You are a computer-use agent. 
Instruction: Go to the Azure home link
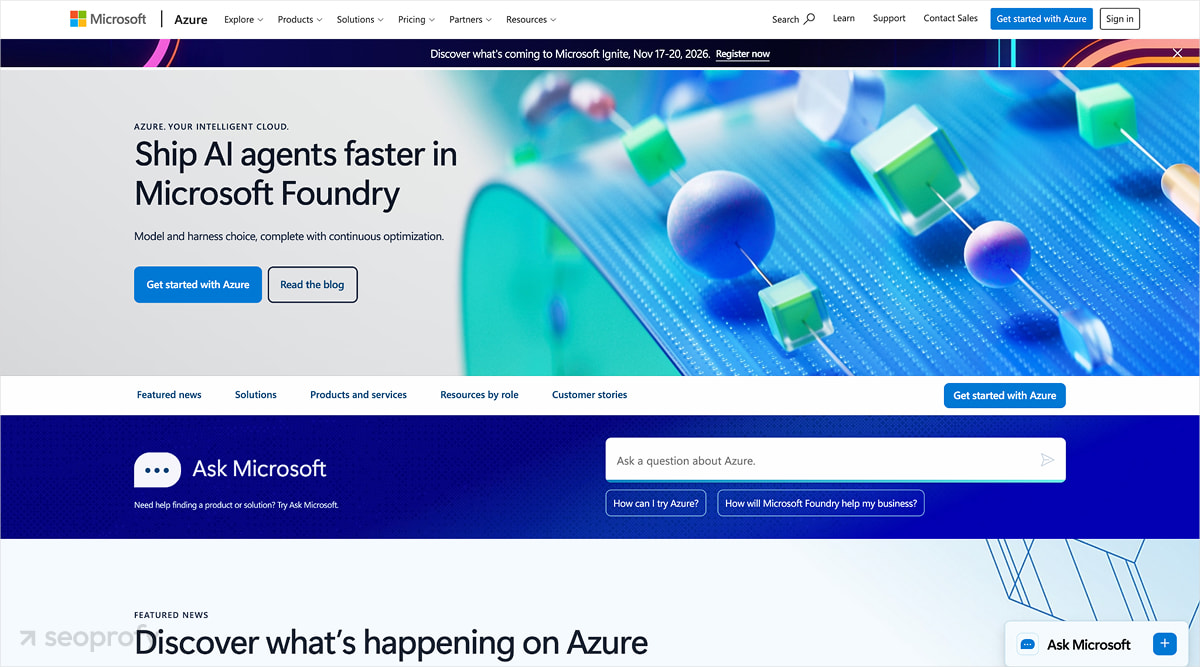191,19
